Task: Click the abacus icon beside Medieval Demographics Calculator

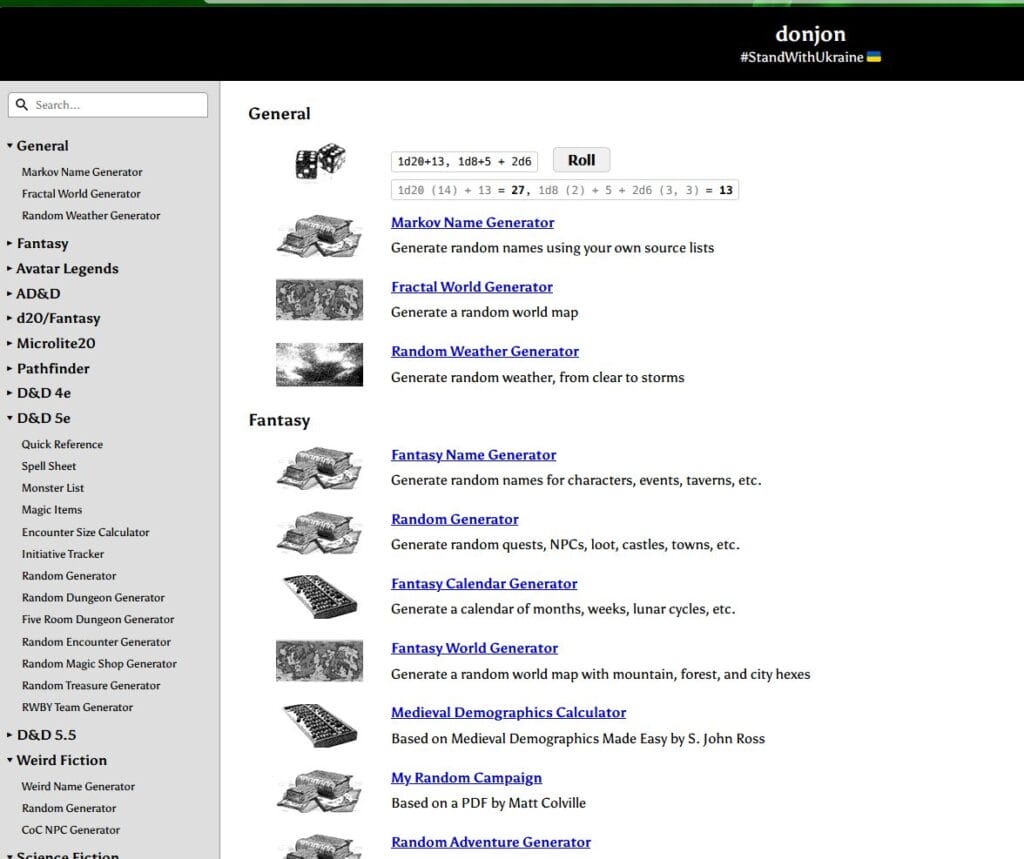Action: (x=319, y=725)
